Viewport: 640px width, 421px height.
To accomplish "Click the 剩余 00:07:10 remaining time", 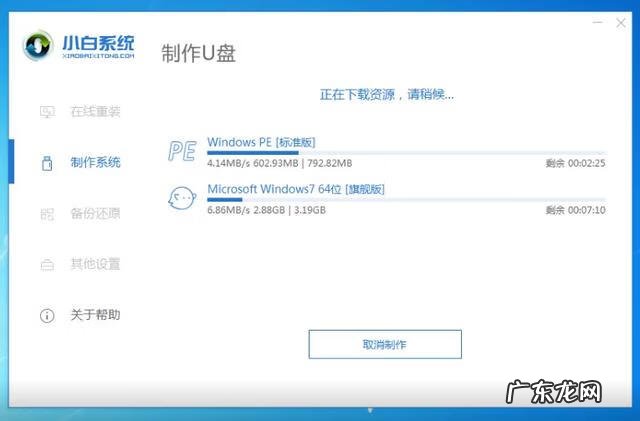I will click(x=576, y=210).
